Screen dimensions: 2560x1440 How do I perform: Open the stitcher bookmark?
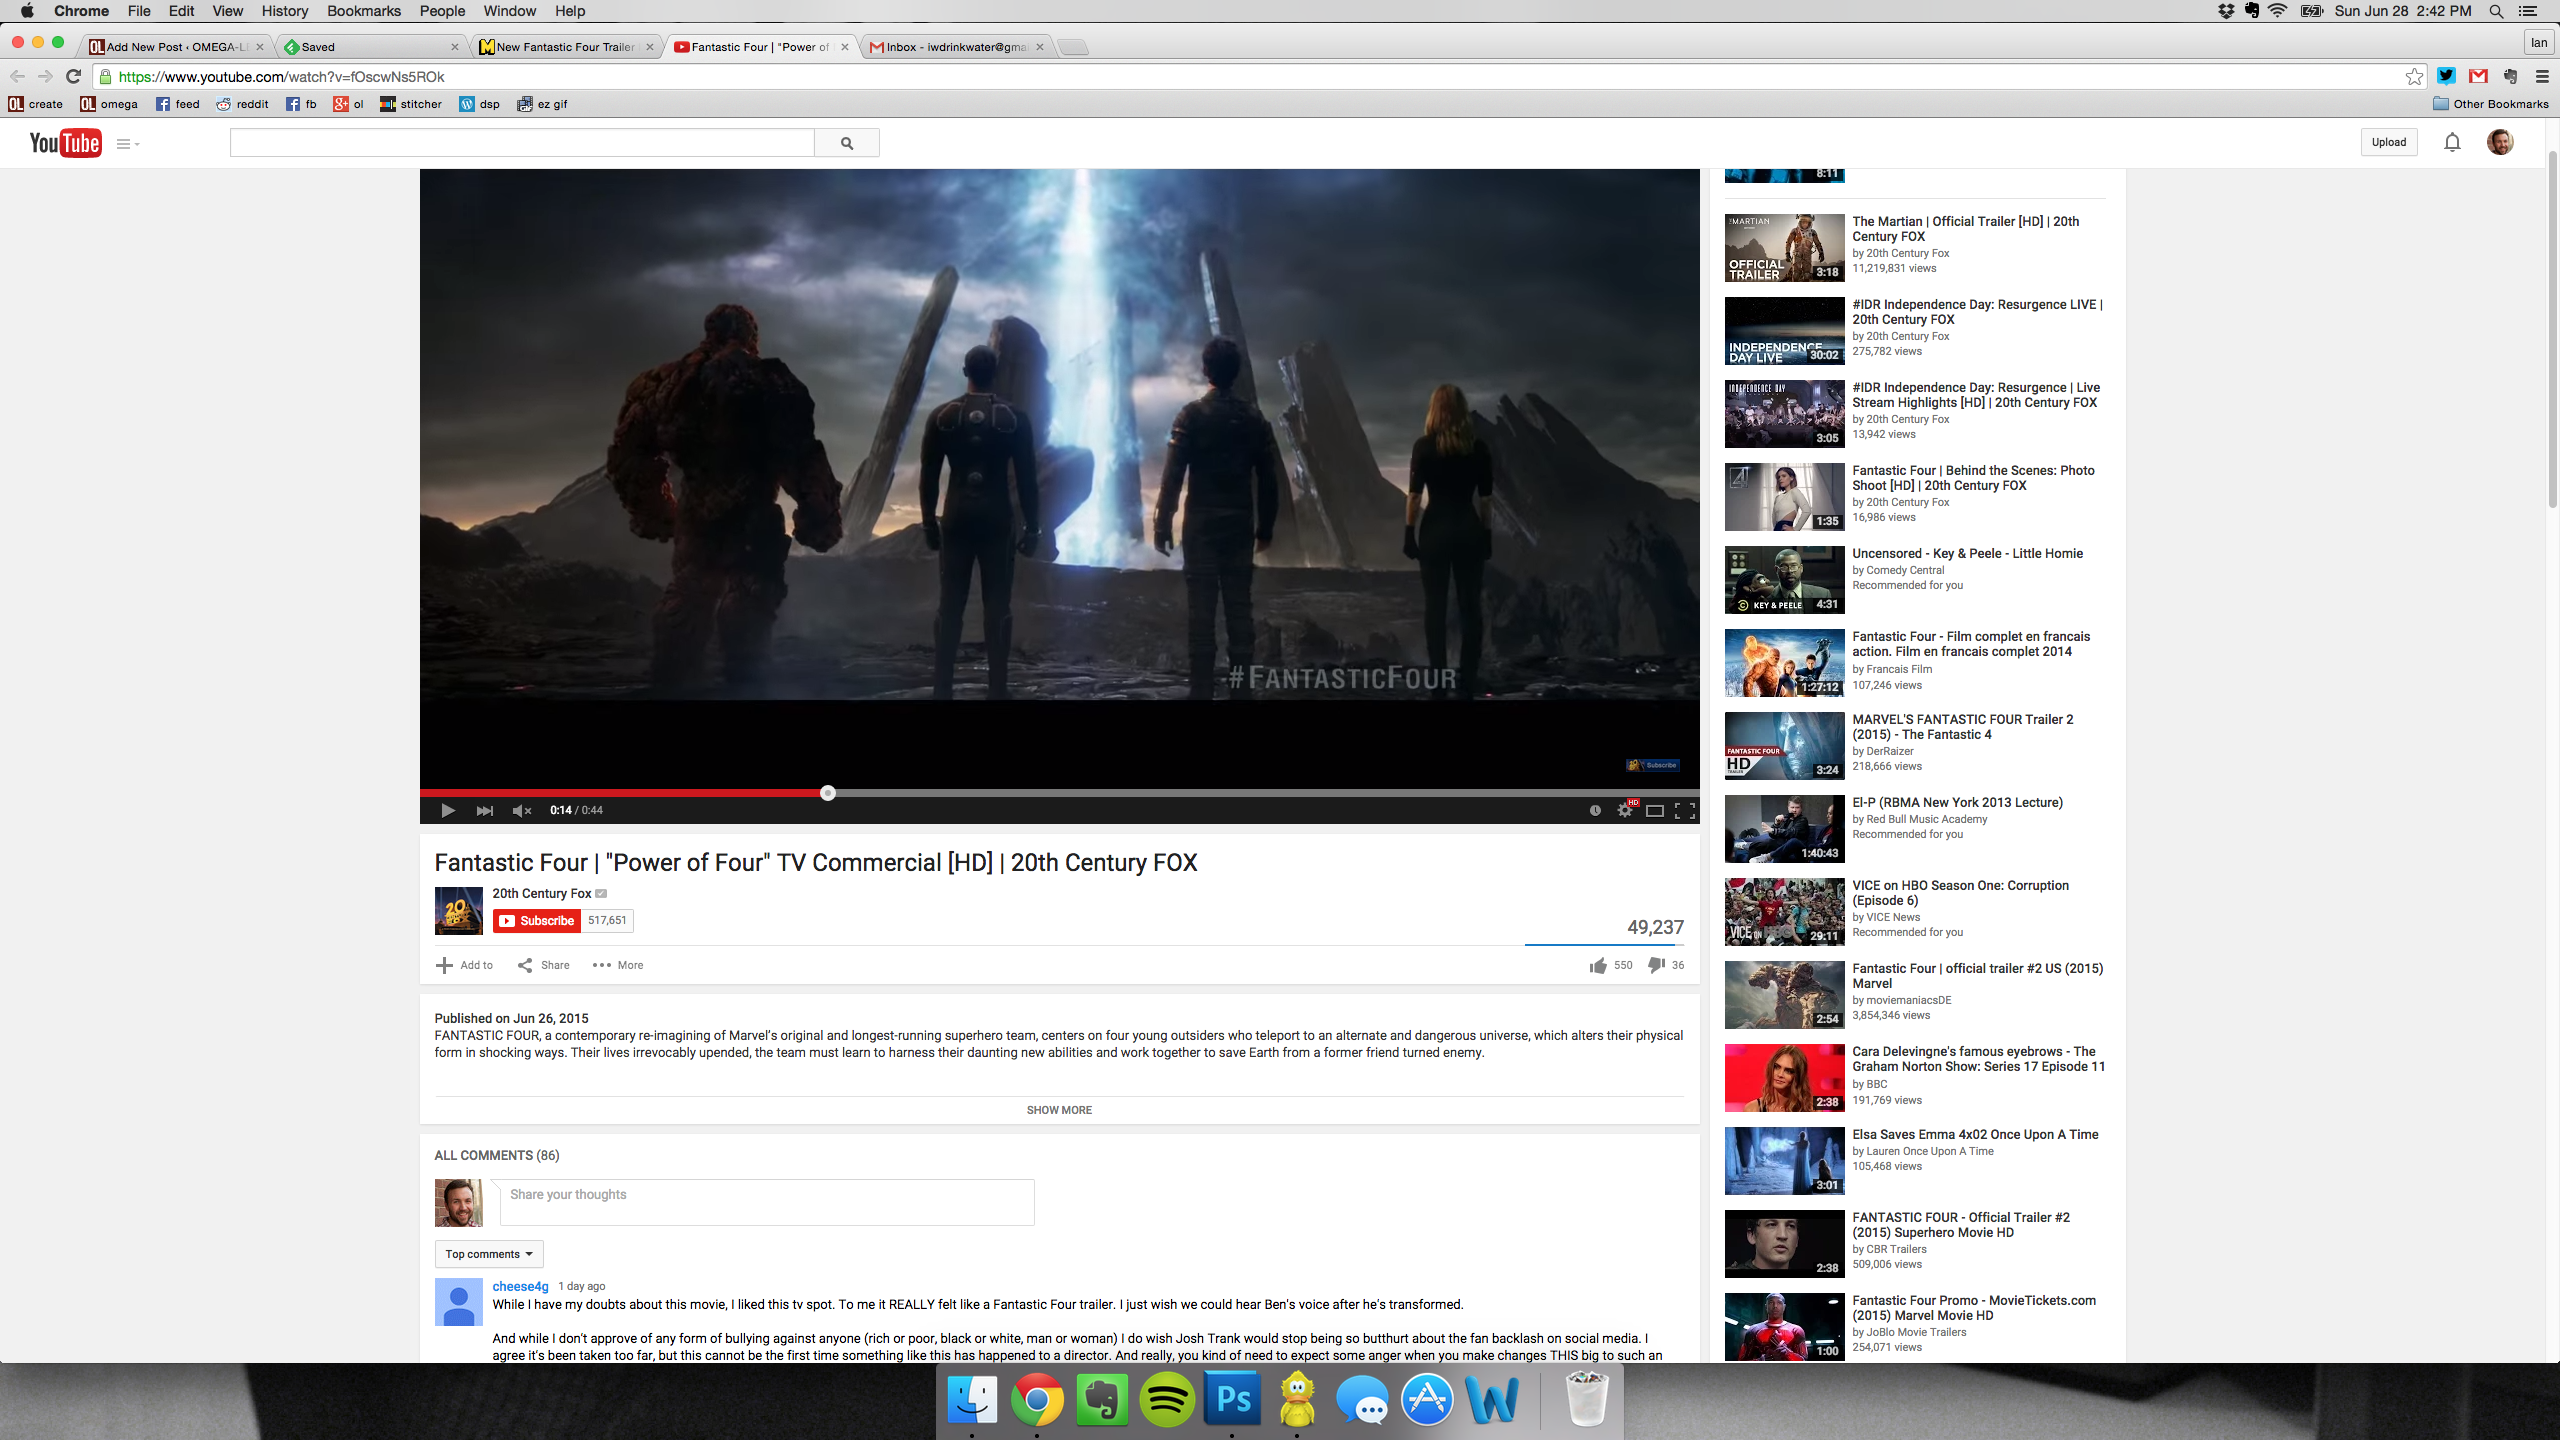(411, 104)
